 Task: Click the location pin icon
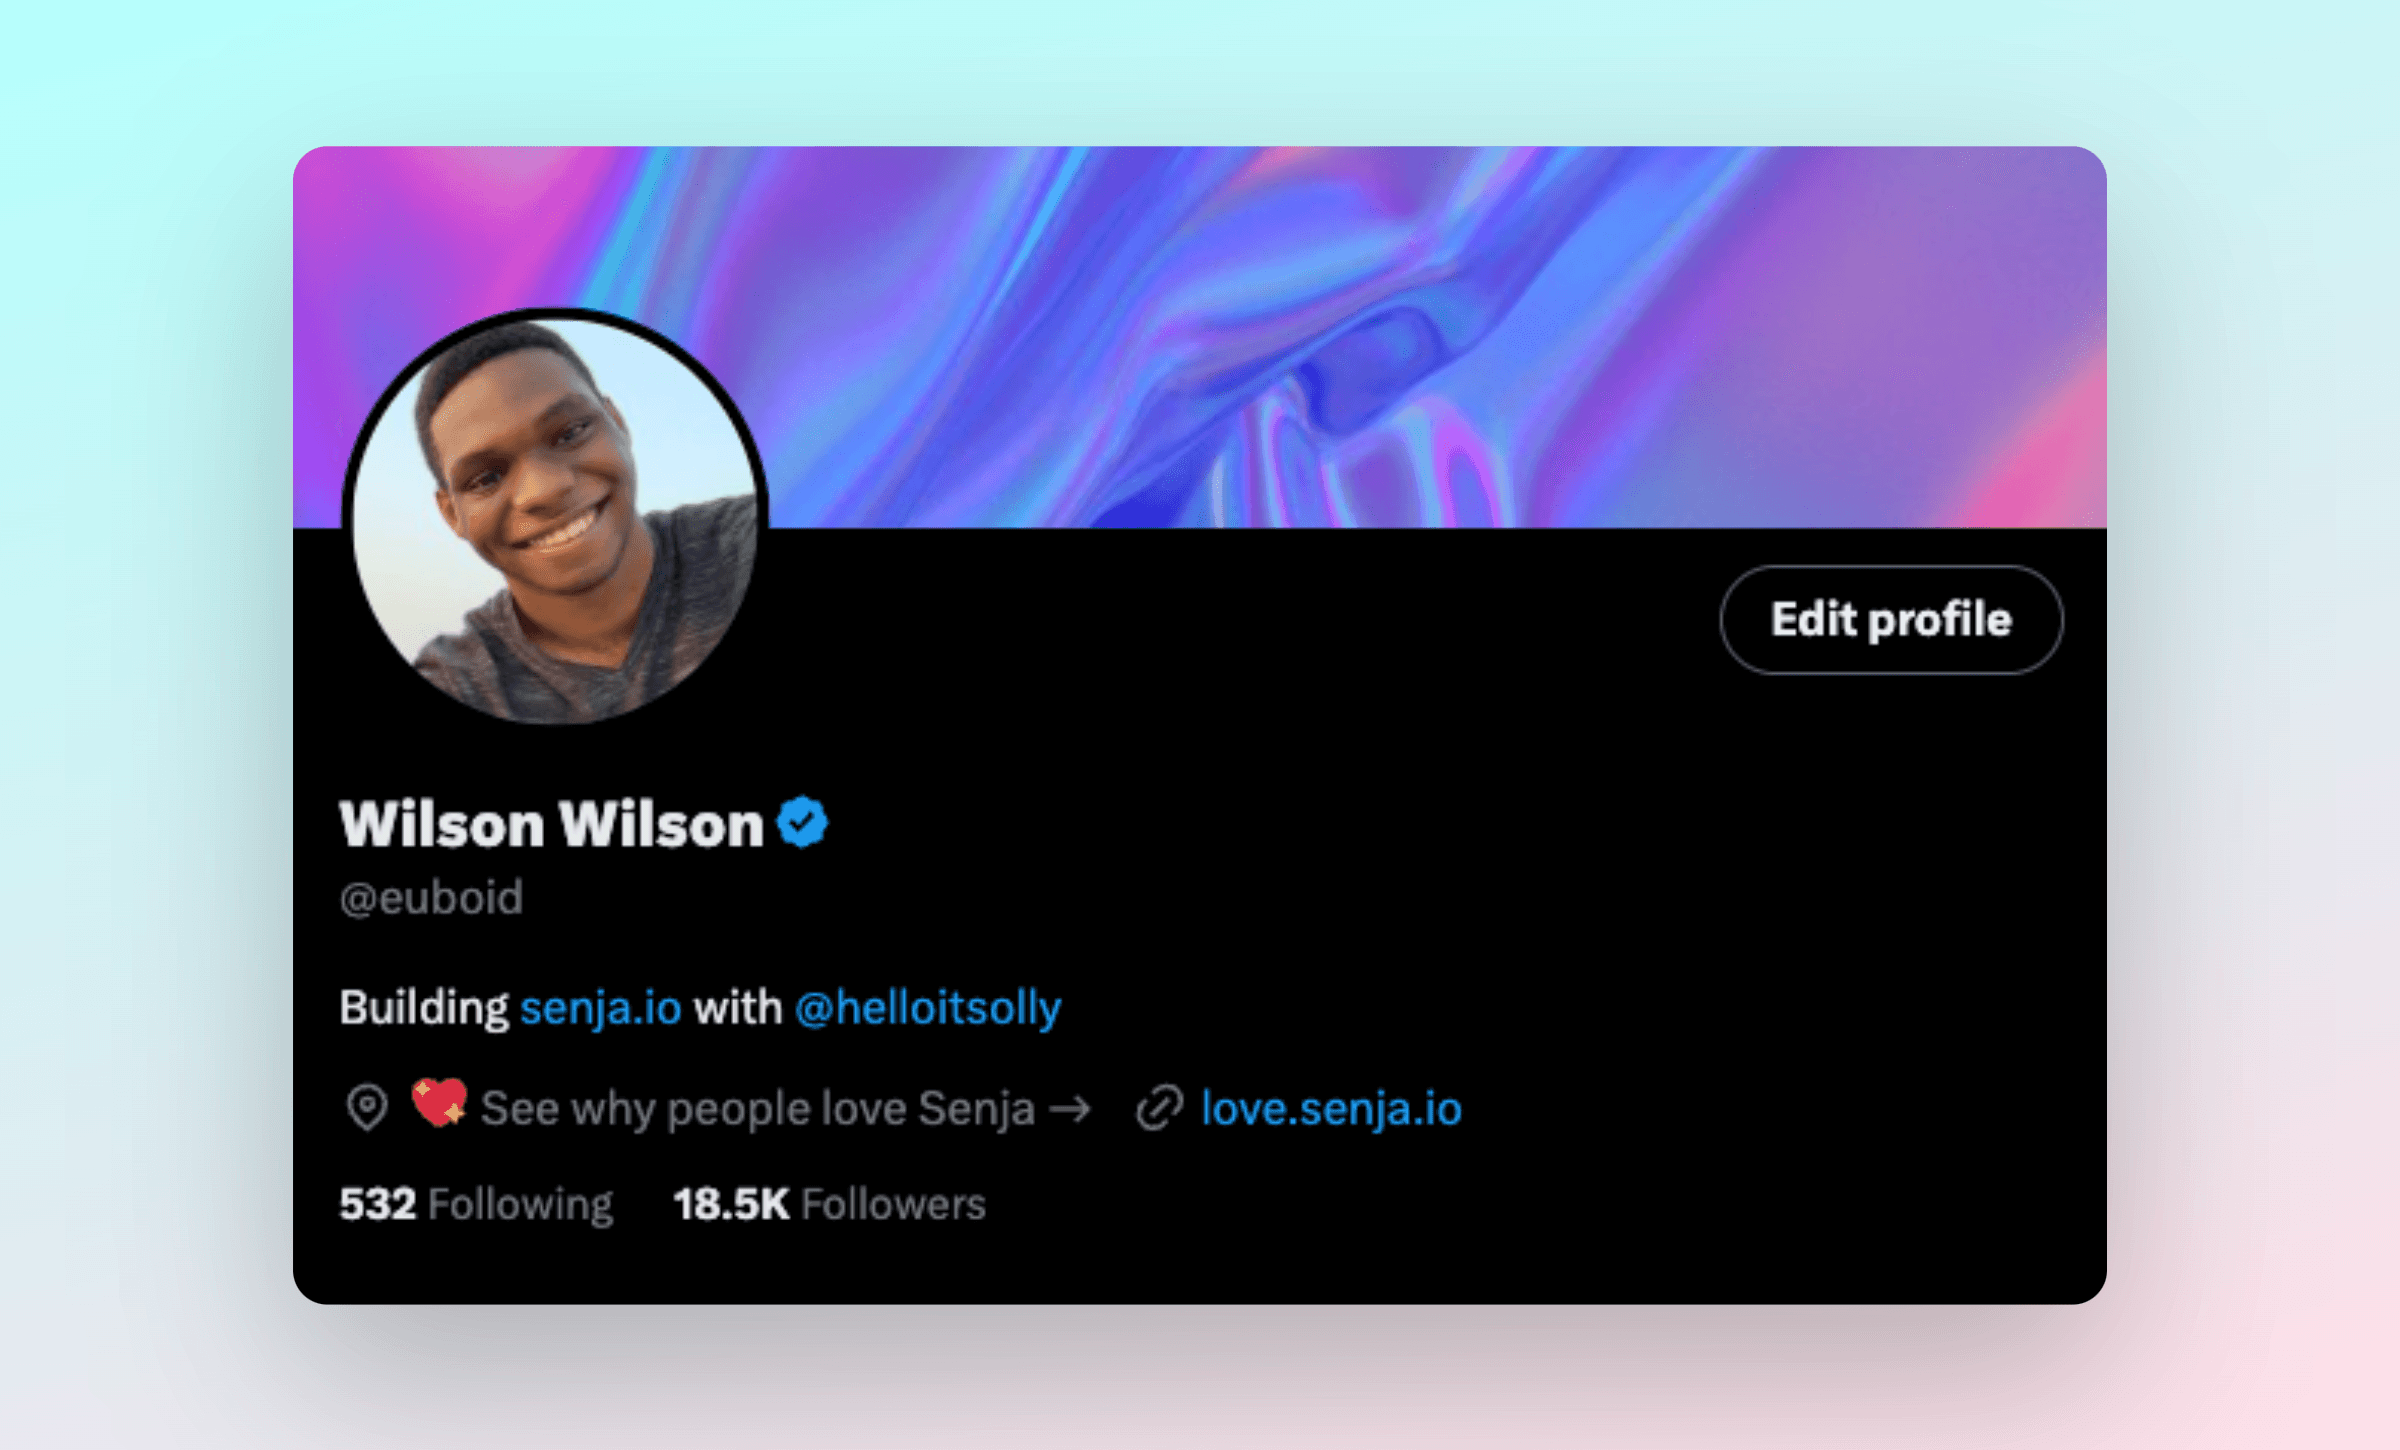pos(367,1108)
